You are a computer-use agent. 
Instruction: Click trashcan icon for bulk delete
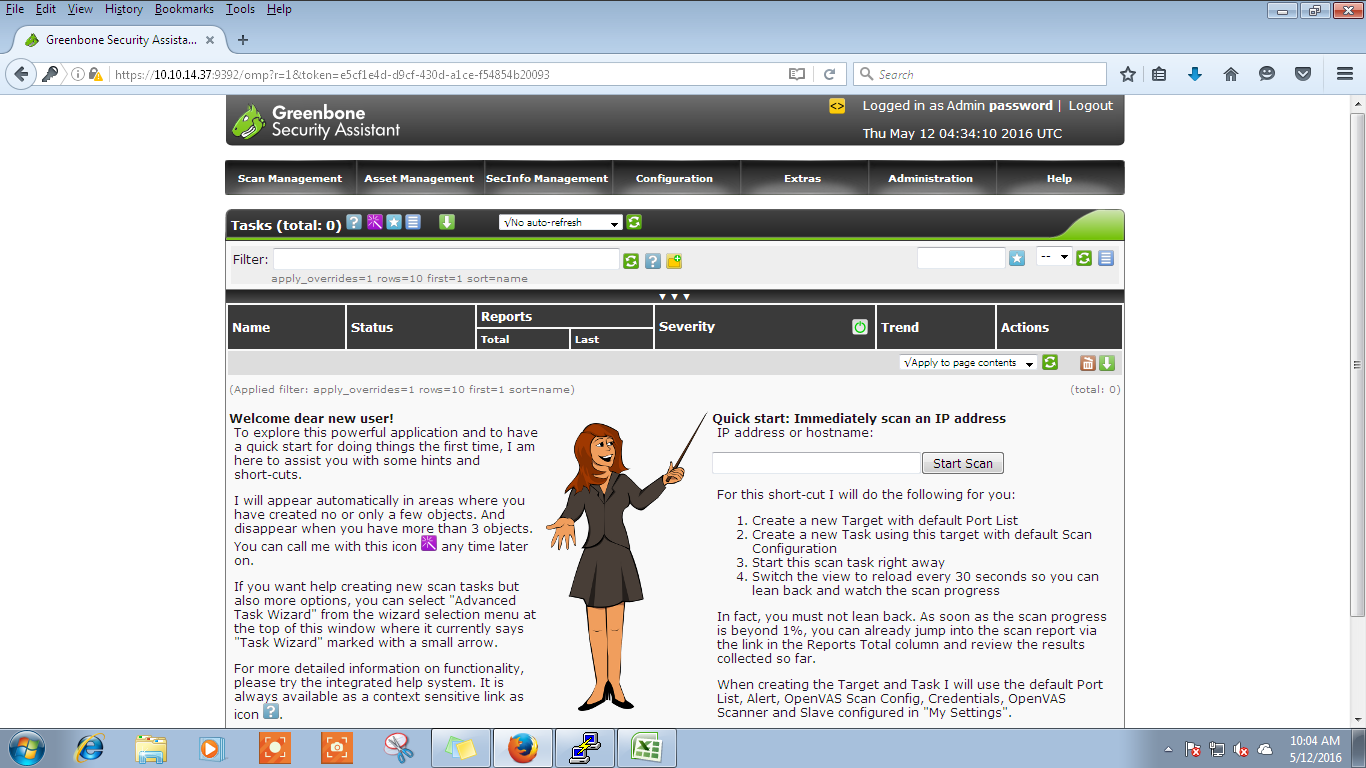point(1088,363)
